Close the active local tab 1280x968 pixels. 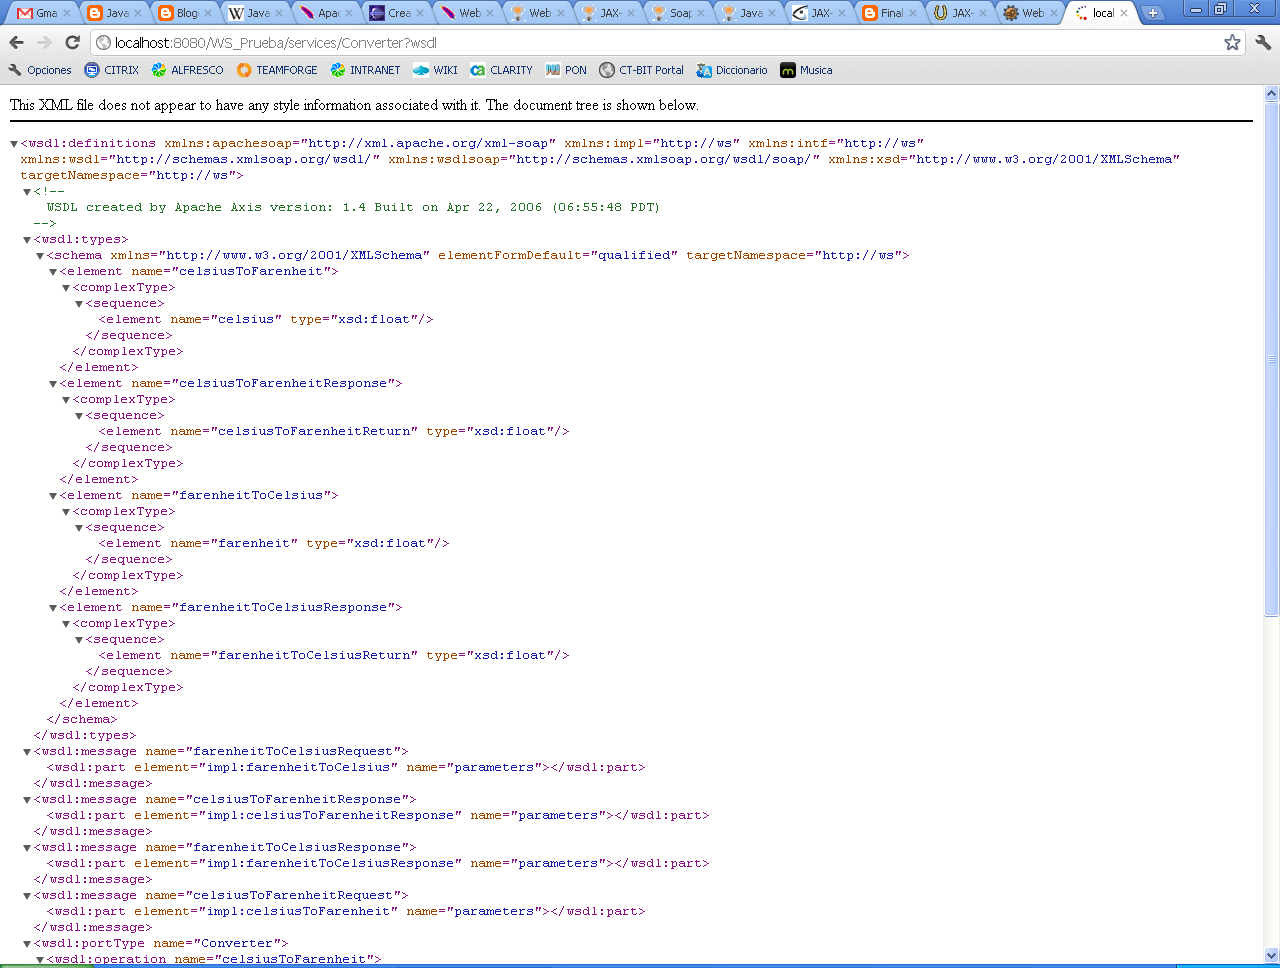[x=1124, y=13]
